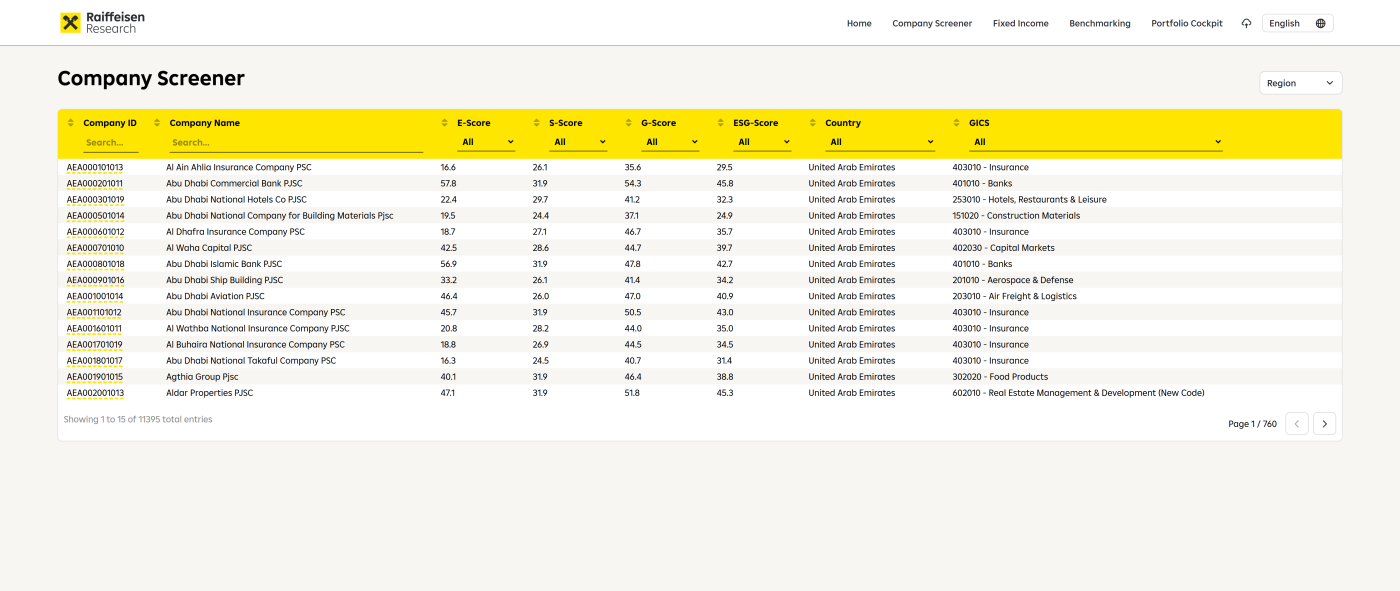1400x591 pixels.
Task: Go to next page with right arrow
Action: pos(1324,424)
